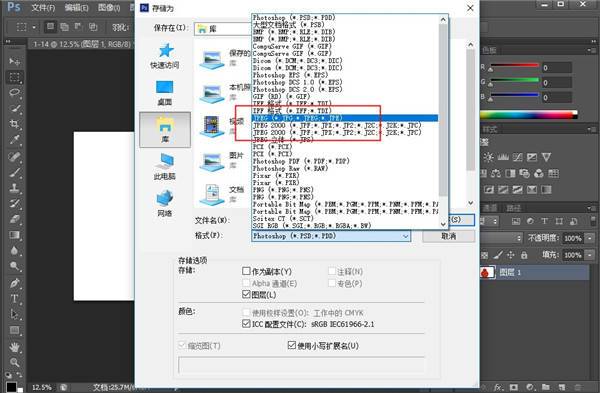The image size is (600, 393).
Task: Select the Zoom tool in toolbox
Action: pos(15,362)
